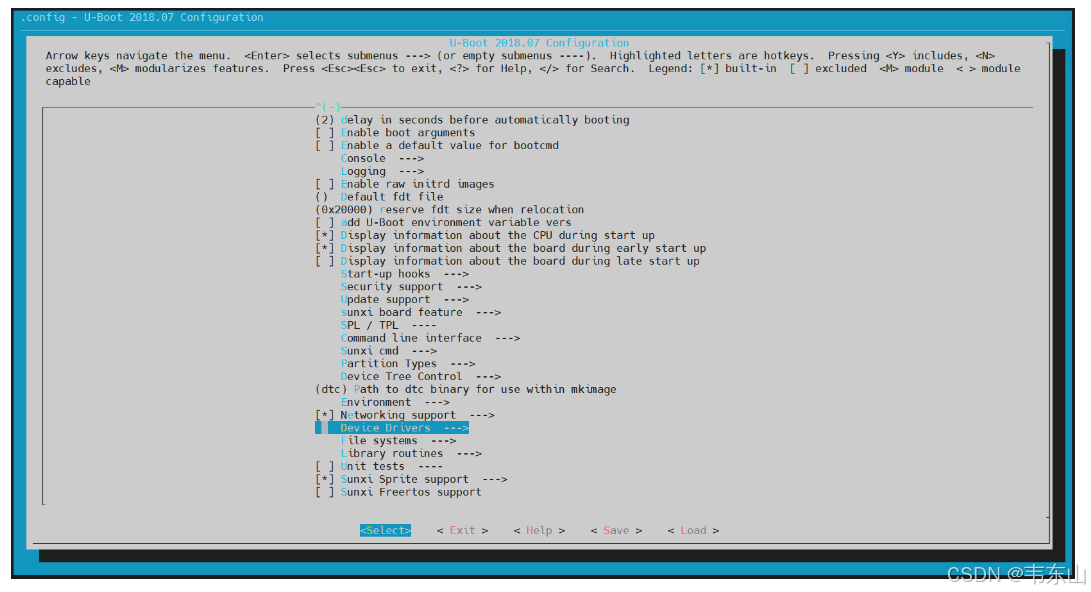Viewport: 1091px width, 592px height.
Task: Click the scroll-up indicator above the menu list
Action: coord(328,107)
